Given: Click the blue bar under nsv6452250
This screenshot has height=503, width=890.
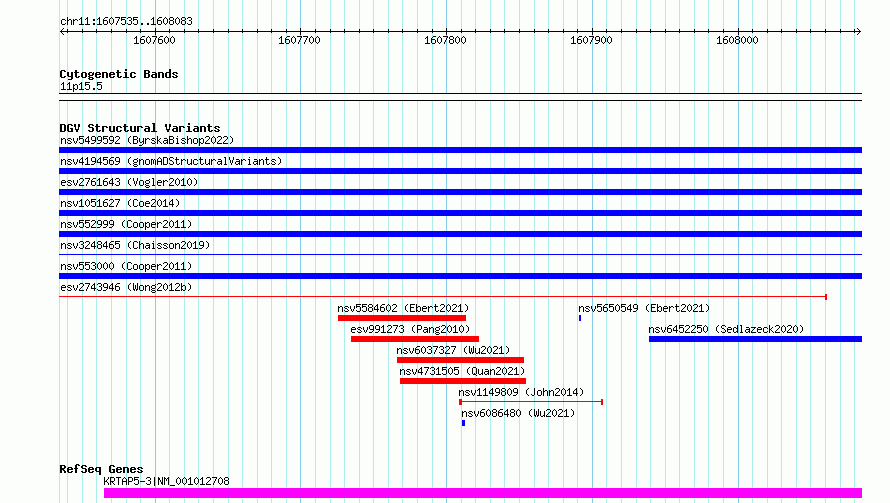Looking at the screenshot, I should 755,339.
